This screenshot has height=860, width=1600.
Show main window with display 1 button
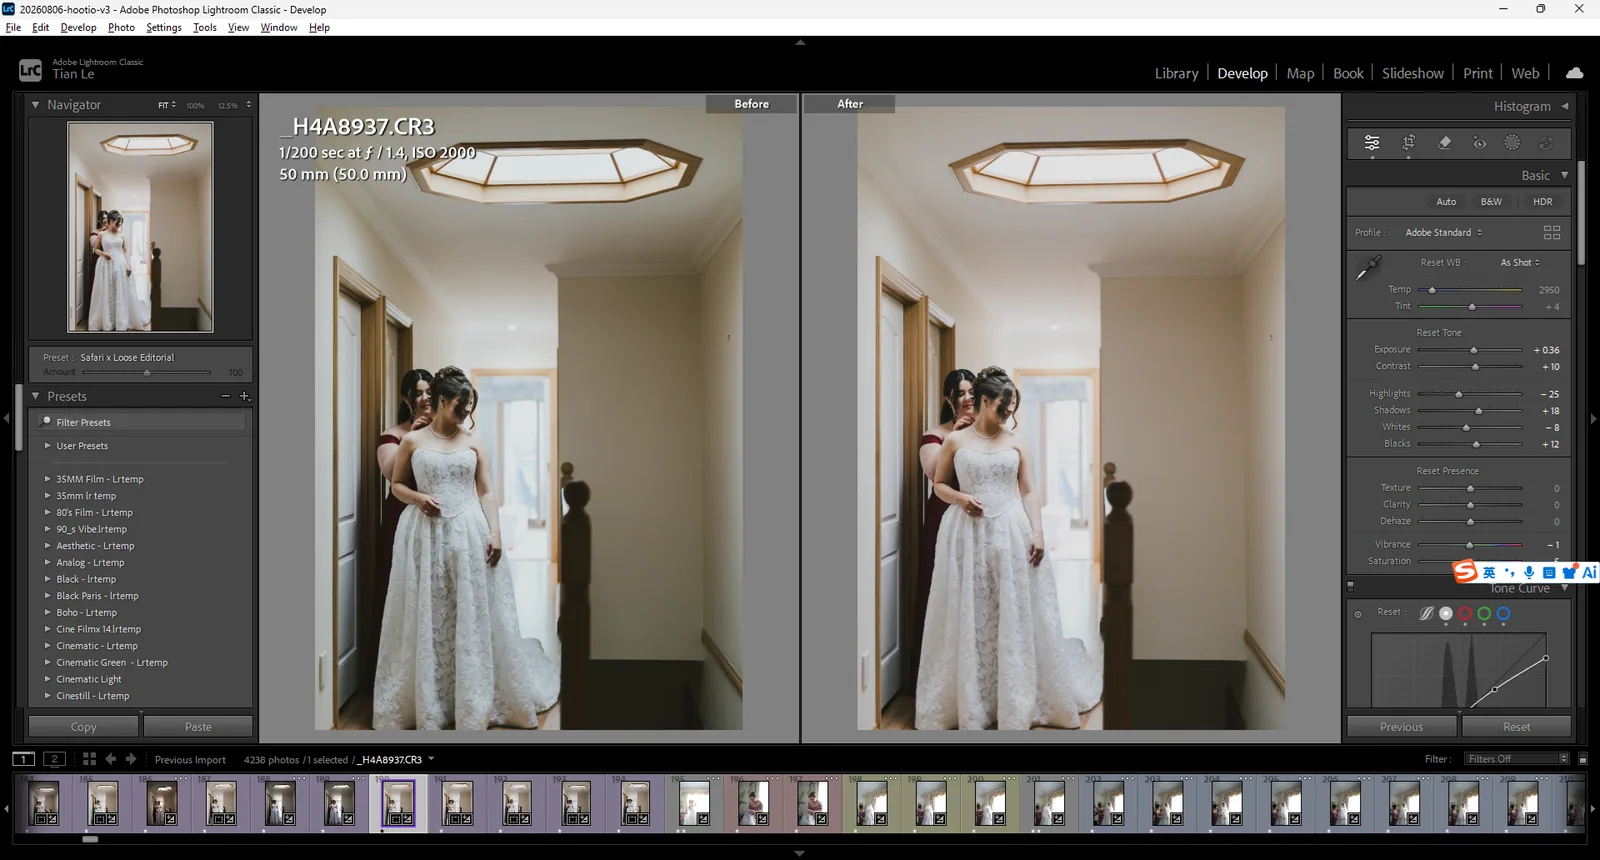click(24, 759)
